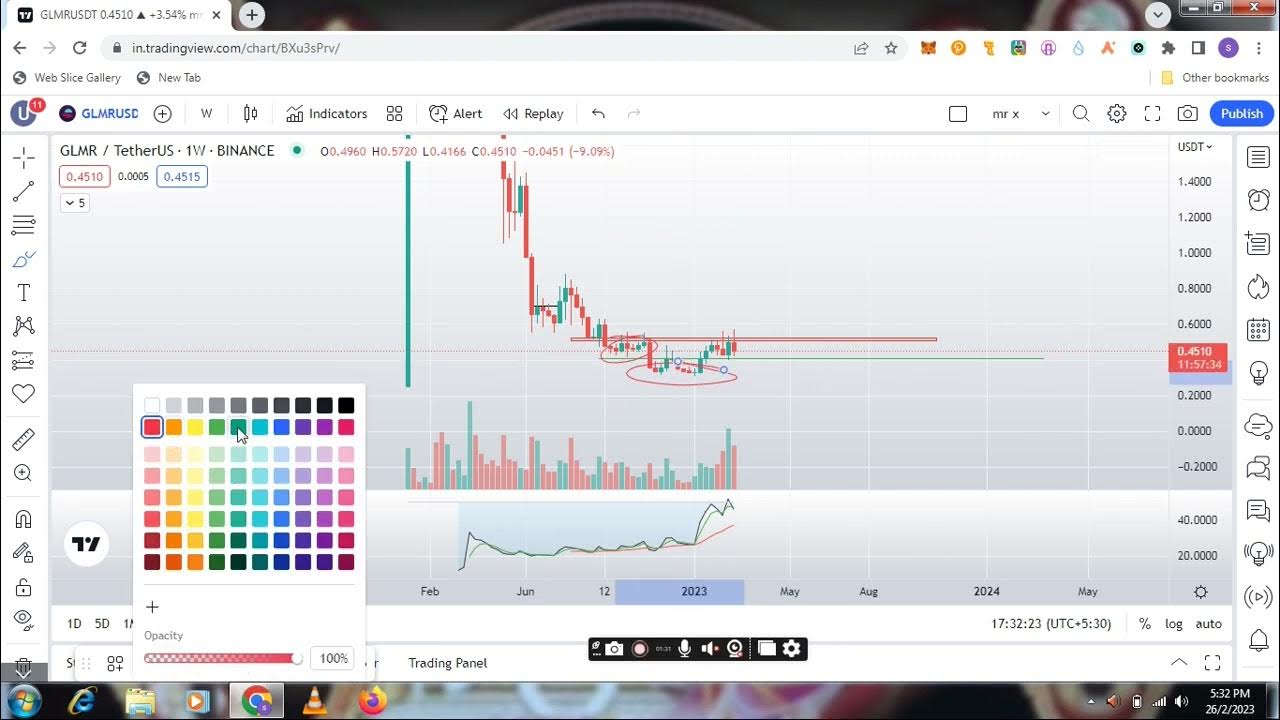
Task: Toggle lock all drawing tools
Action: pyautogui.click(x=24, y=586)
